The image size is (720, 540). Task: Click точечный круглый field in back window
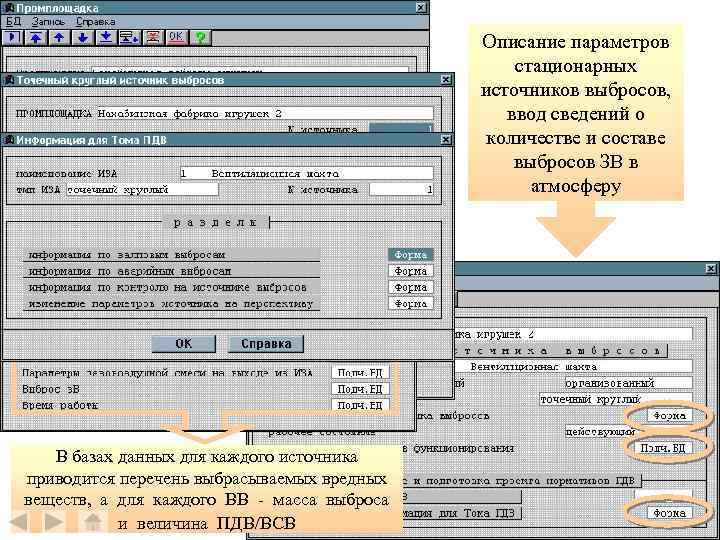point(615,399)
